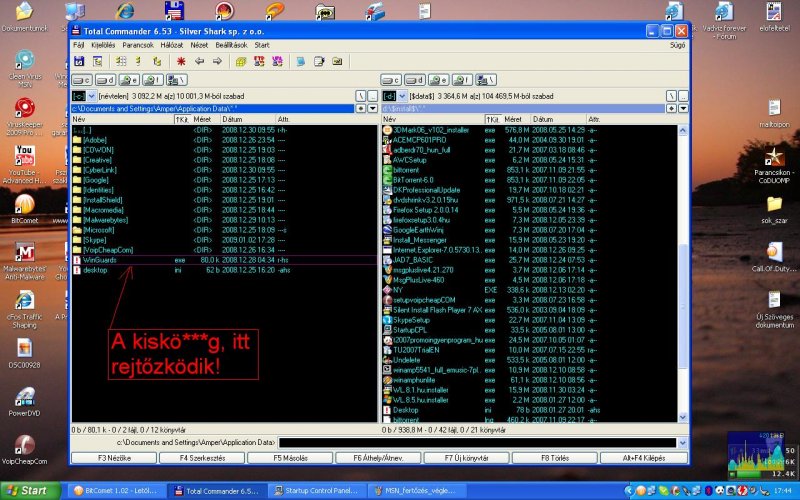Switch to brief file list view icon
Image resolution: width=800 pixels, height=500 pixels.
tap(121, 61)
